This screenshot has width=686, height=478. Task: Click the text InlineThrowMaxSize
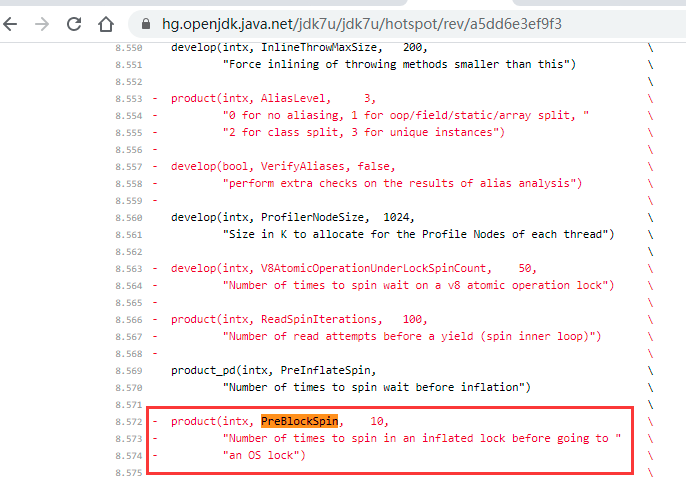point(319,47)
